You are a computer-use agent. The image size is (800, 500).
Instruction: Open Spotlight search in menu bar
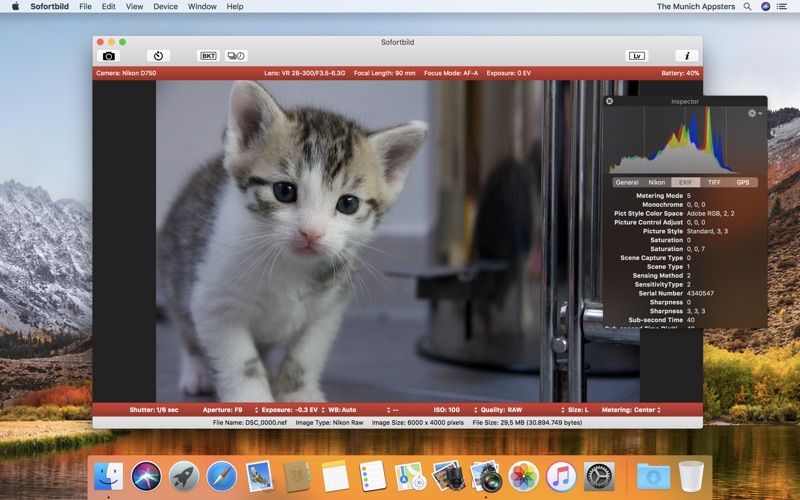pyautogui.click(x=747, y=7)
